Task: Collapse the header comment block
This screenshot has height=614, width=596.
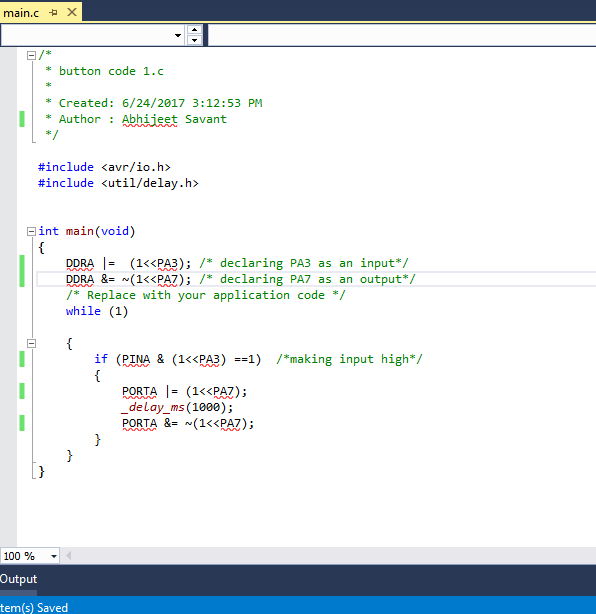Action: pos(31,56)
